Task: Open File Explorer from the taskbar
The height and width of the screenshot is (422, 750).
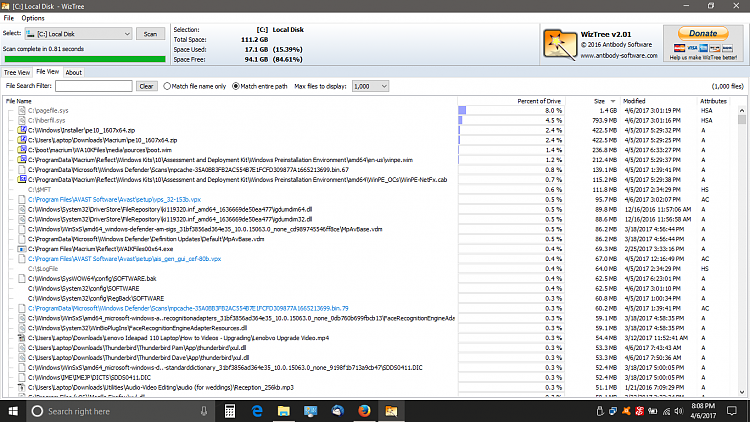Action: click(284, 411)
